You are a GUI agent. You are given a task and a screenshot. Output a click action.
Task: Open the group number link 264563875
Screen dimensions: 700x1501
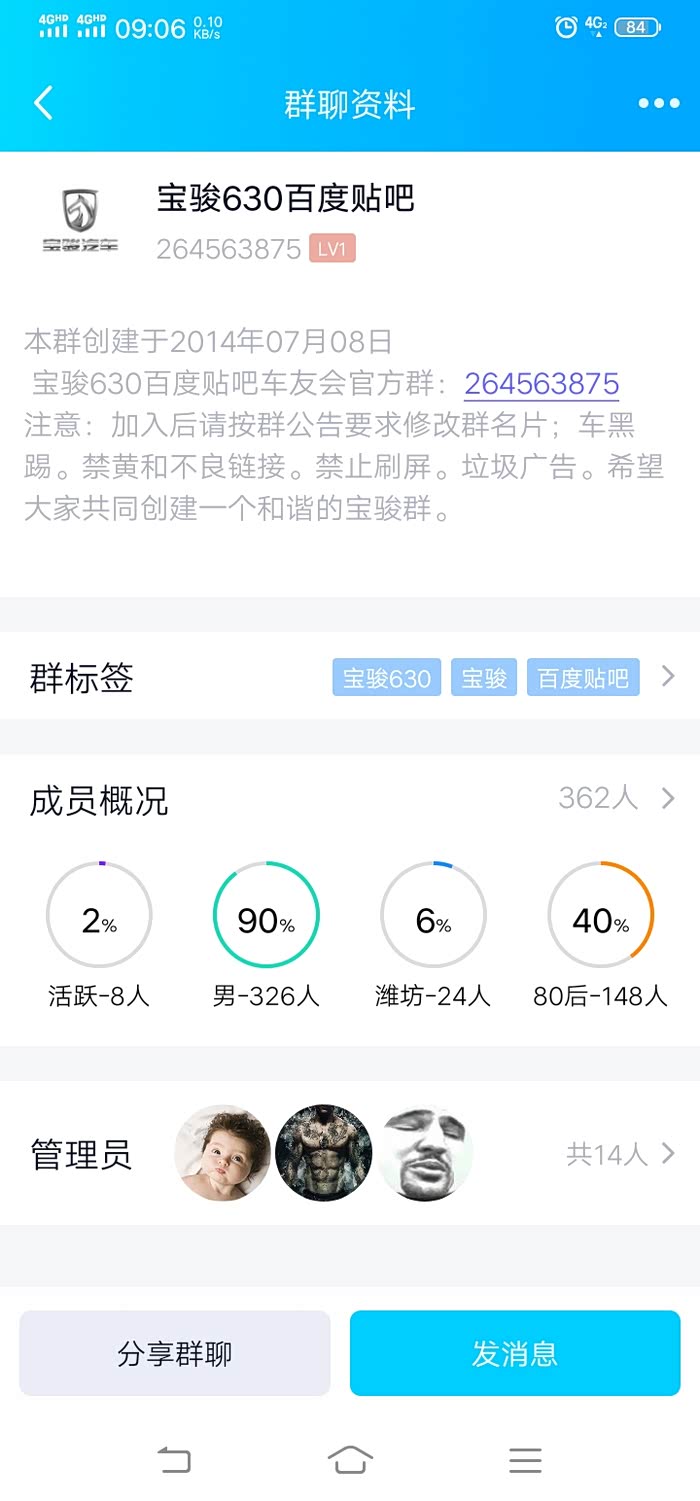pos(541,384)
